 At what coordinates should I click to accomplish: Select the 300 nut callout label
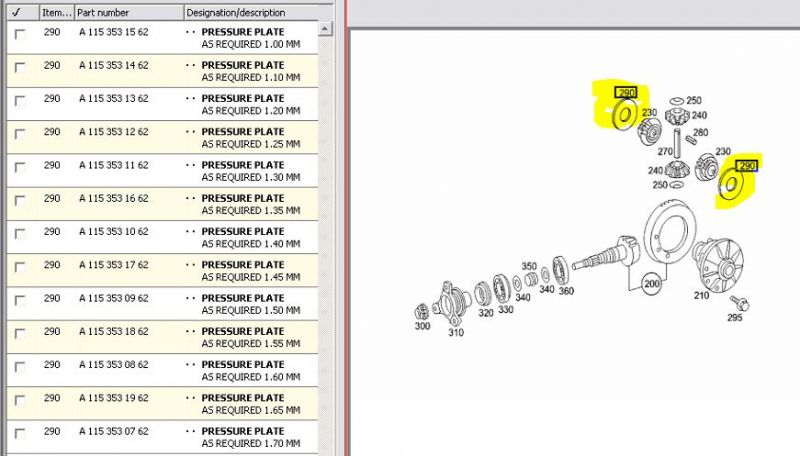pos(423,326)
